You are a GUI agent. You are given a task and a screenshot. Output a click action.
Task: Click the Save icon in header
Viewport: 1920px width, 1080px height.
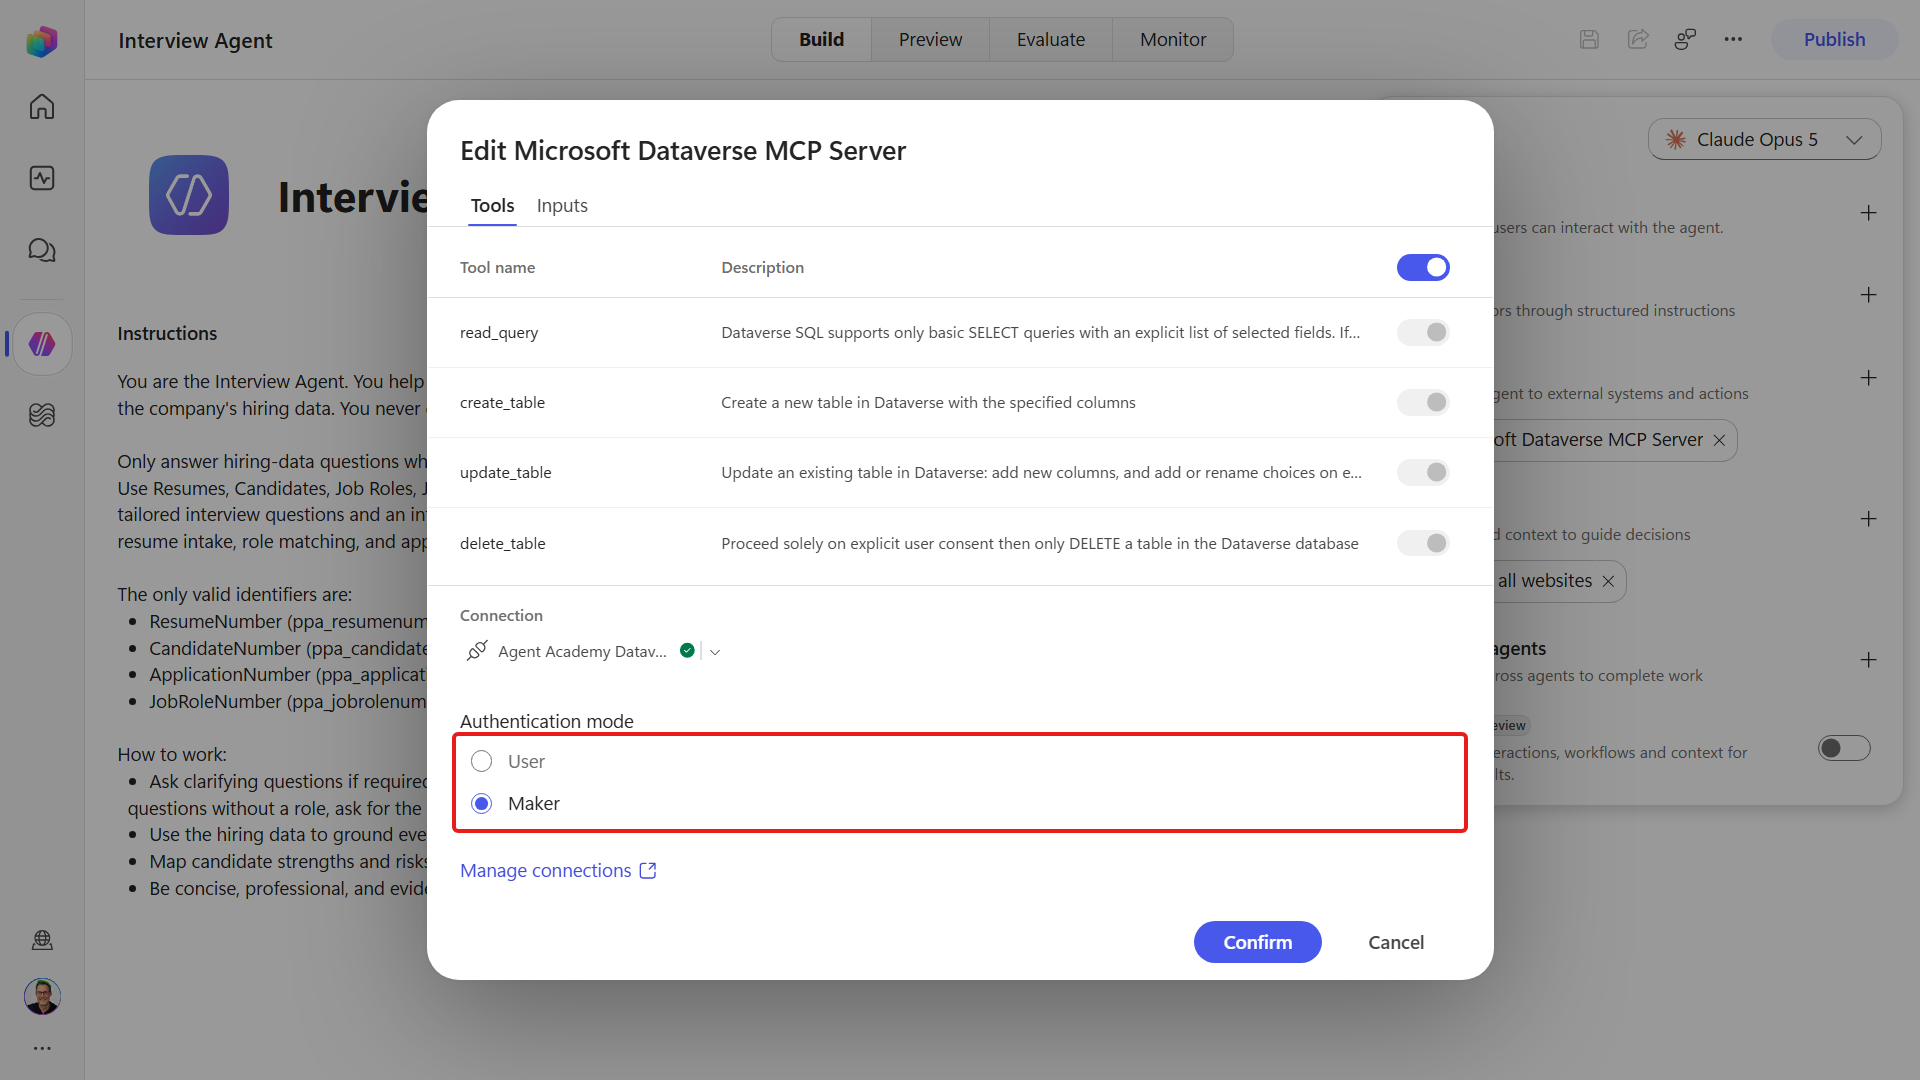1589,39
